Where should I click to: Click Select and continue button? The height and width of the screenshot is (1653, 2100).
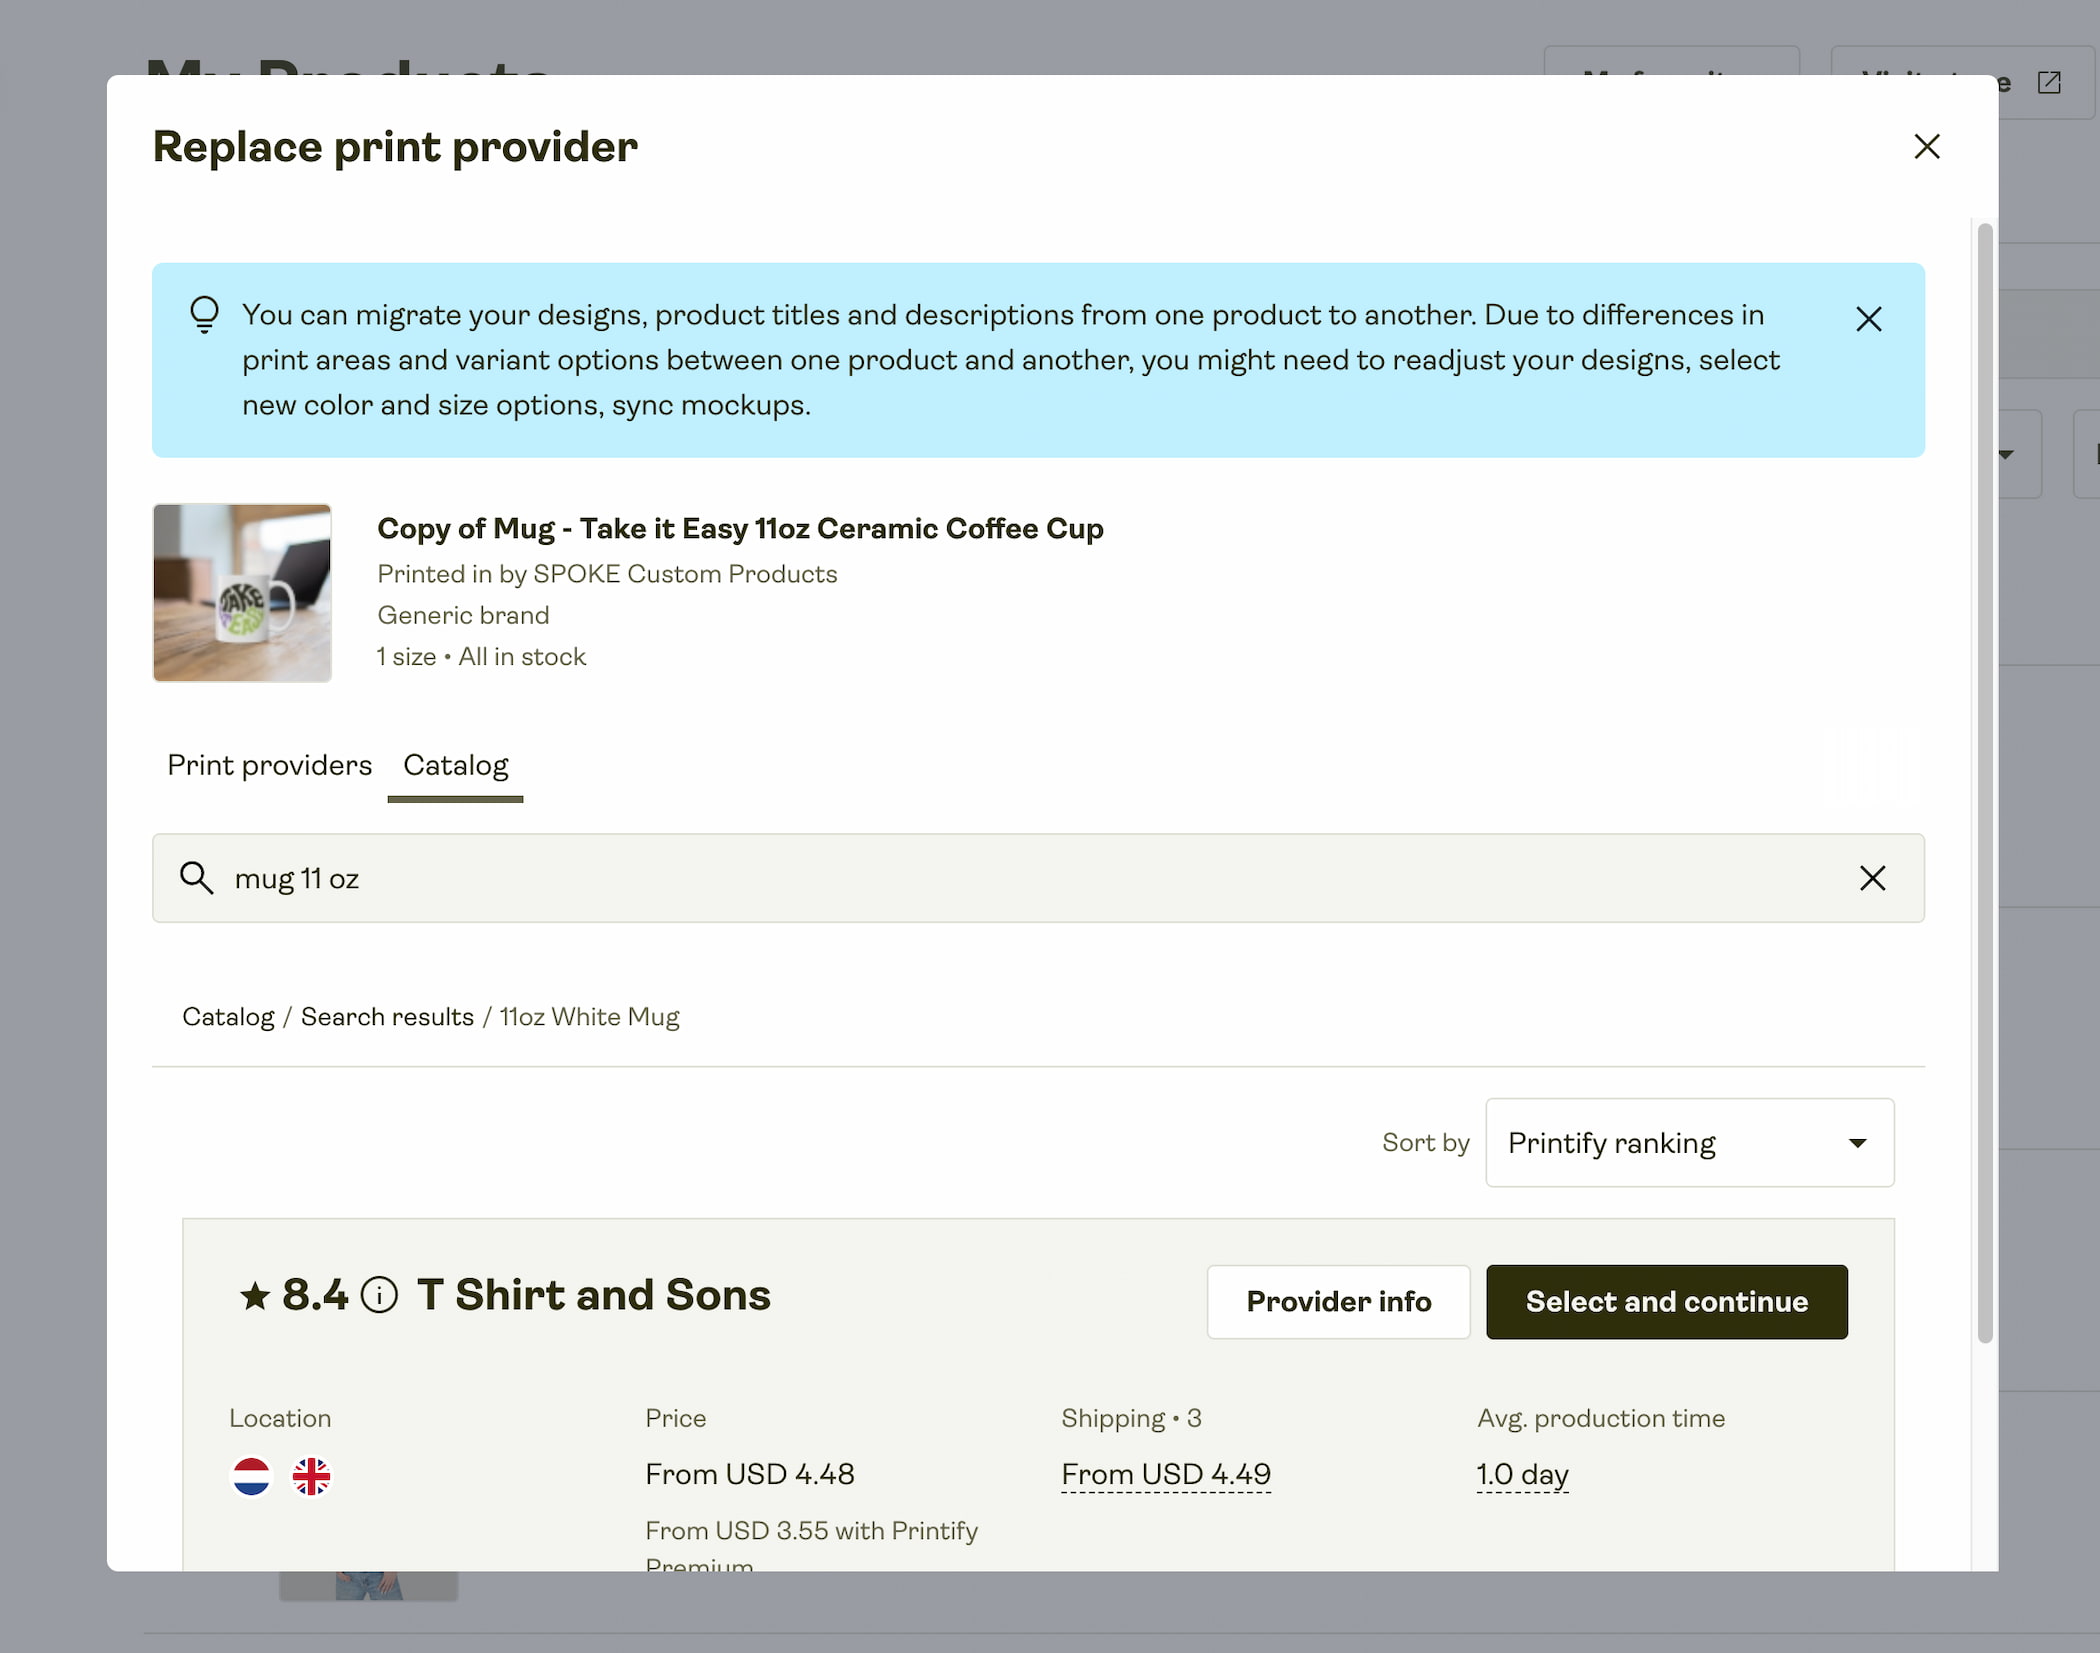pyautogui.click(x=1666, y=1301)
